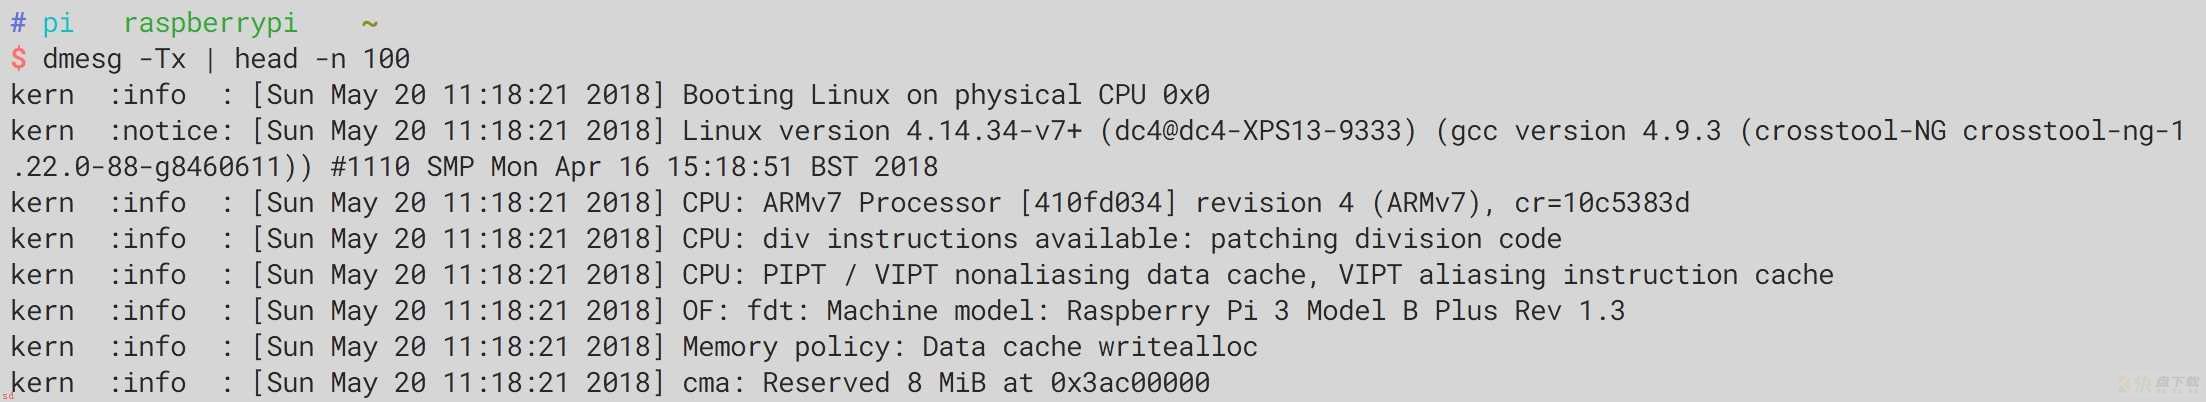Viewport: 2206px width, 402px height.
Task: Click the Booting Linux on physical CPU line
Action: coord(946,95)
